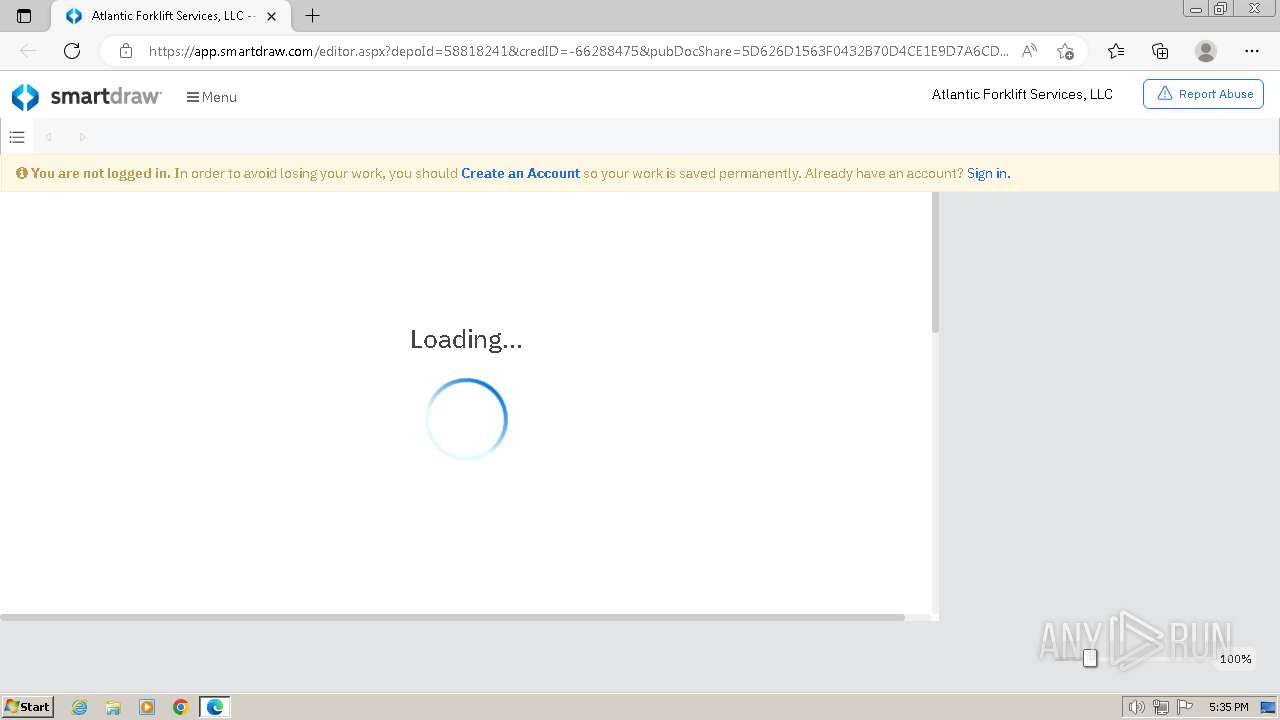Click the next page arrow in toolbar

click(x=82, y=137)
